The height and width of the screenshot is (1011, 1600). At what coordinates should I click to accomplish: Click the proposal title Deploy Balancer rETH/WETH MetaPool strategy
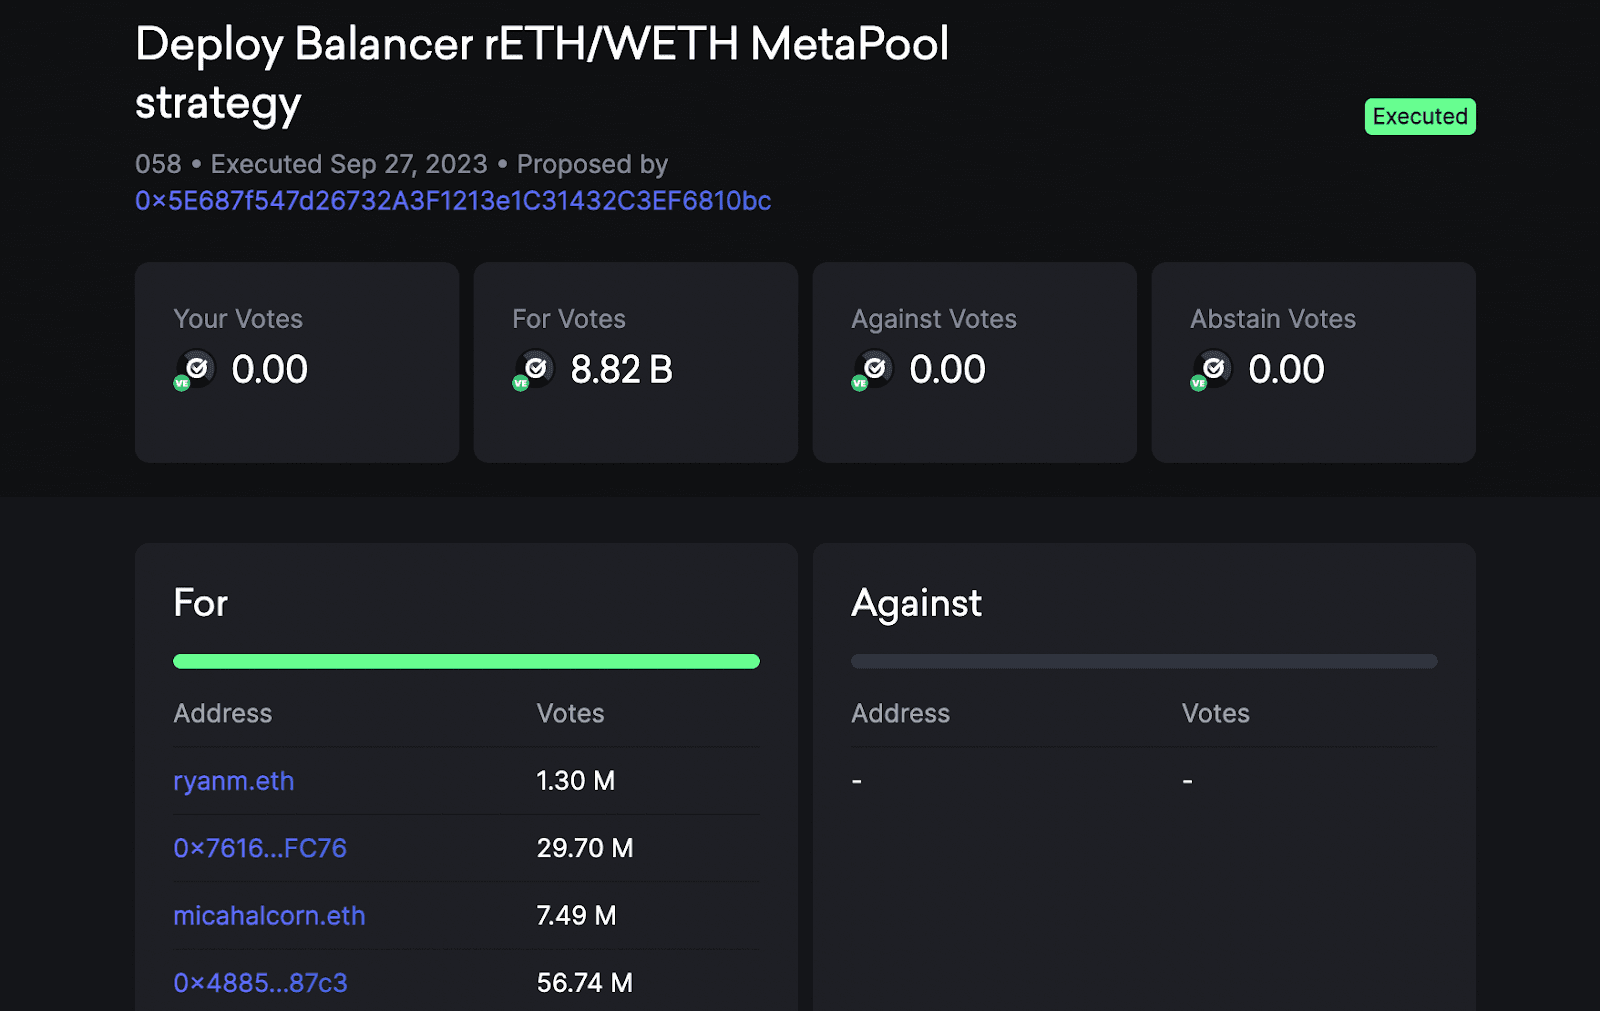point(542,74)
